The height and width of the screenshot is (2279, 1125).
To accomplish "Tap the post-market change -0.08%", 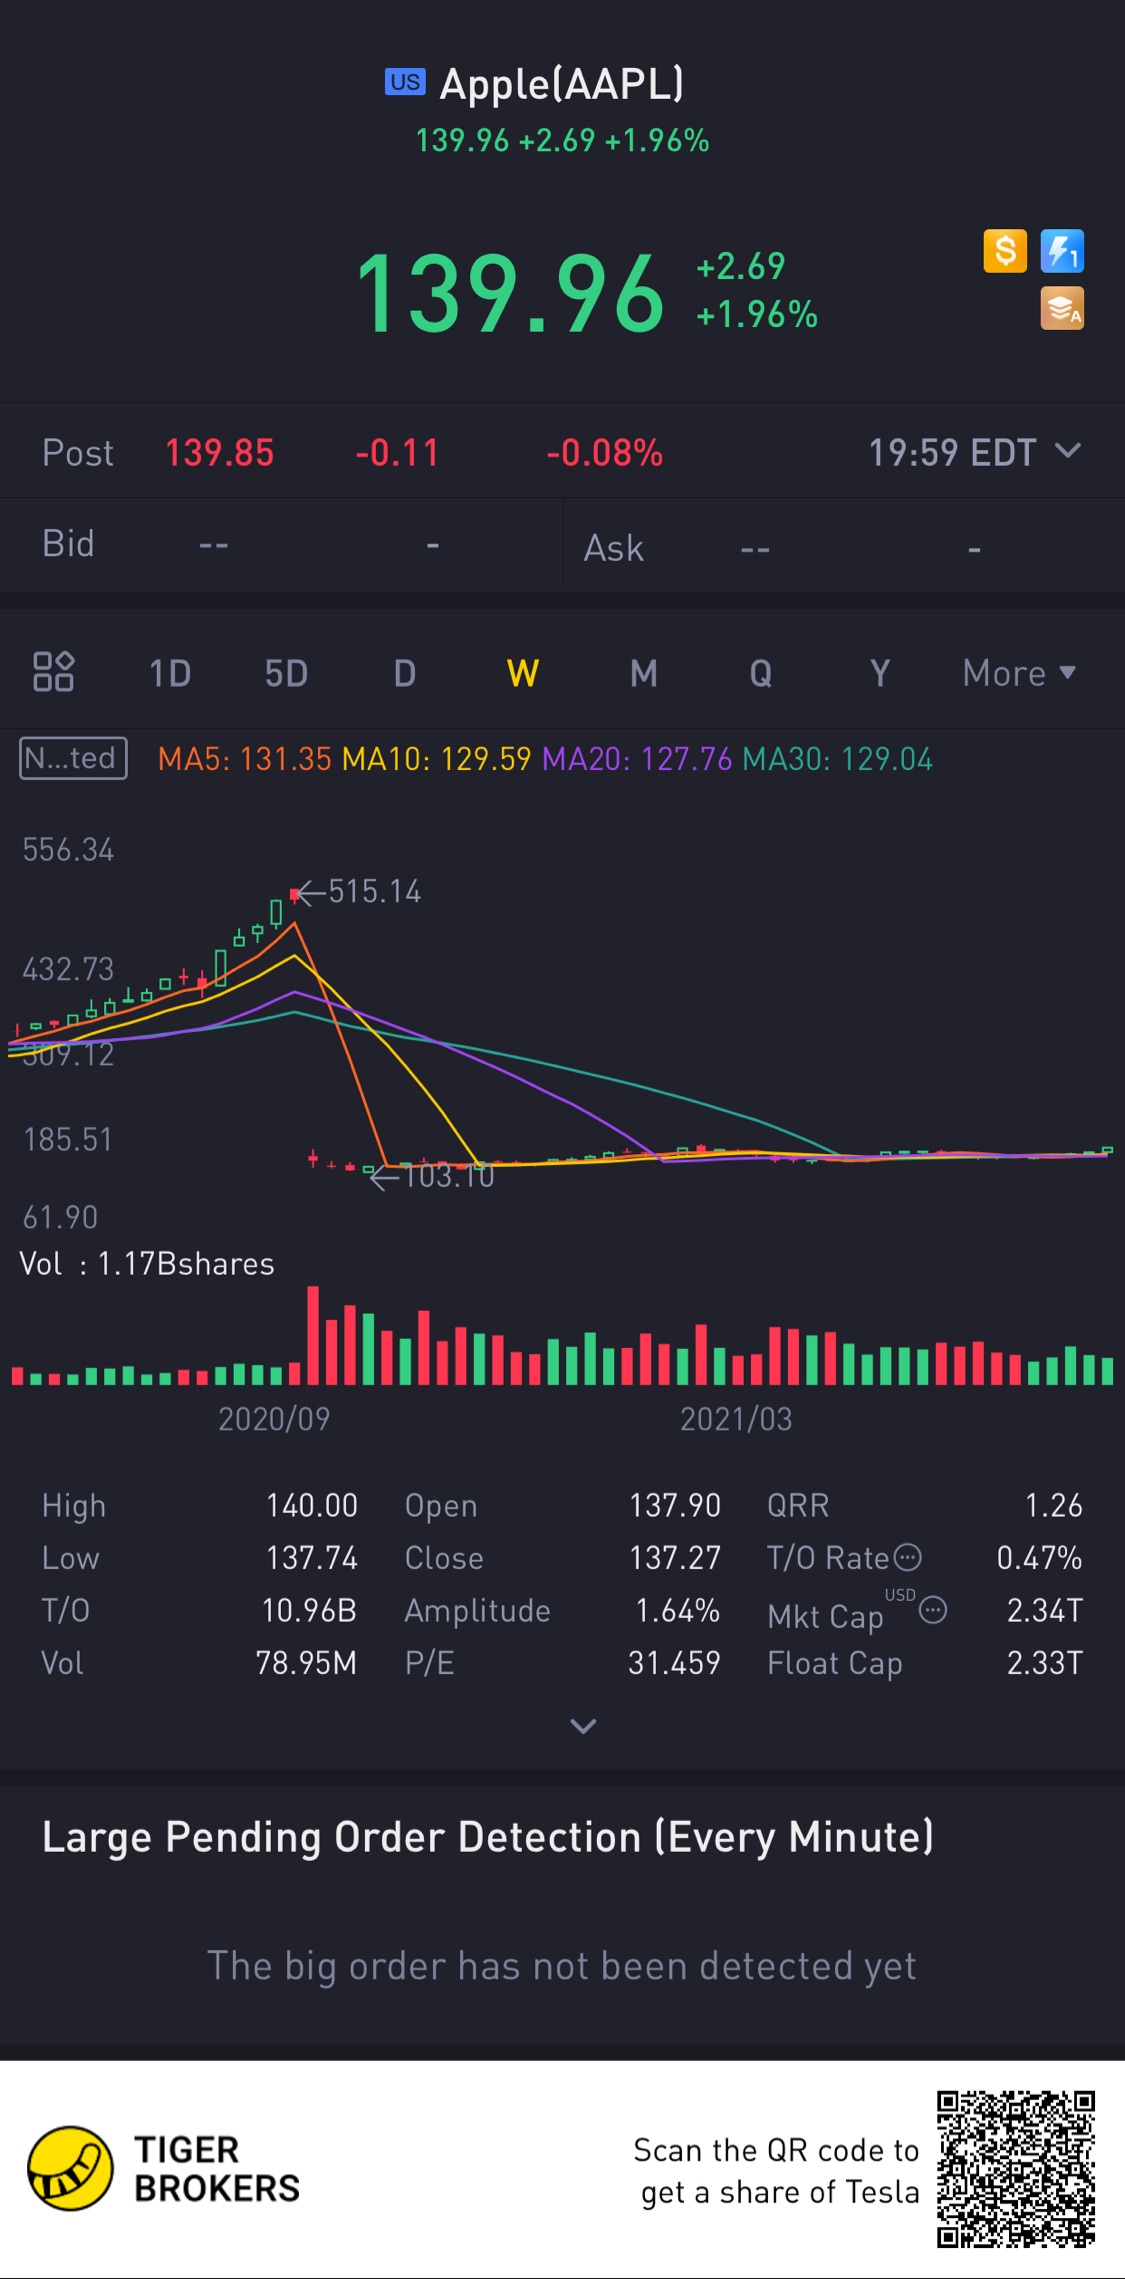I will pyautogui.click(x=605, y=453).
